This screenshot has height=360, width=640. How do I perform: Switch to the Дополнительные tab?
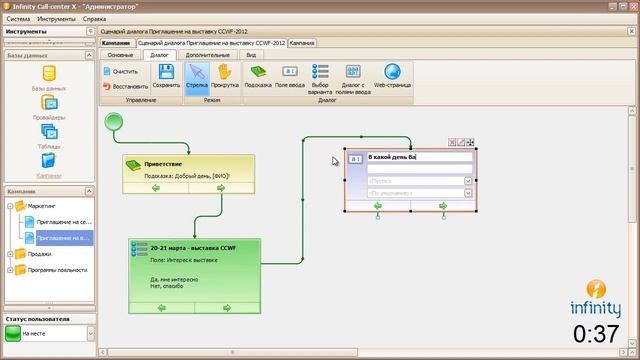click(207, 55)
